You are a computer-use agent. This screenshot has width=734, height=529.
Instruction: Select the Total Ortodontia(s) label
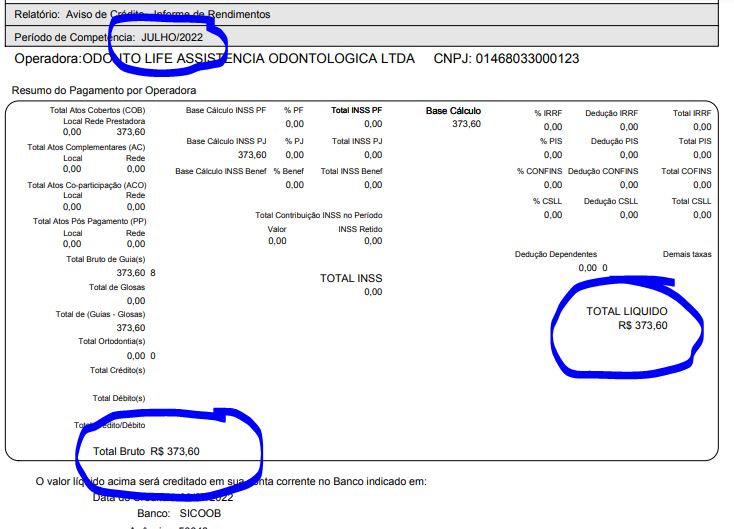pos(111,341)
